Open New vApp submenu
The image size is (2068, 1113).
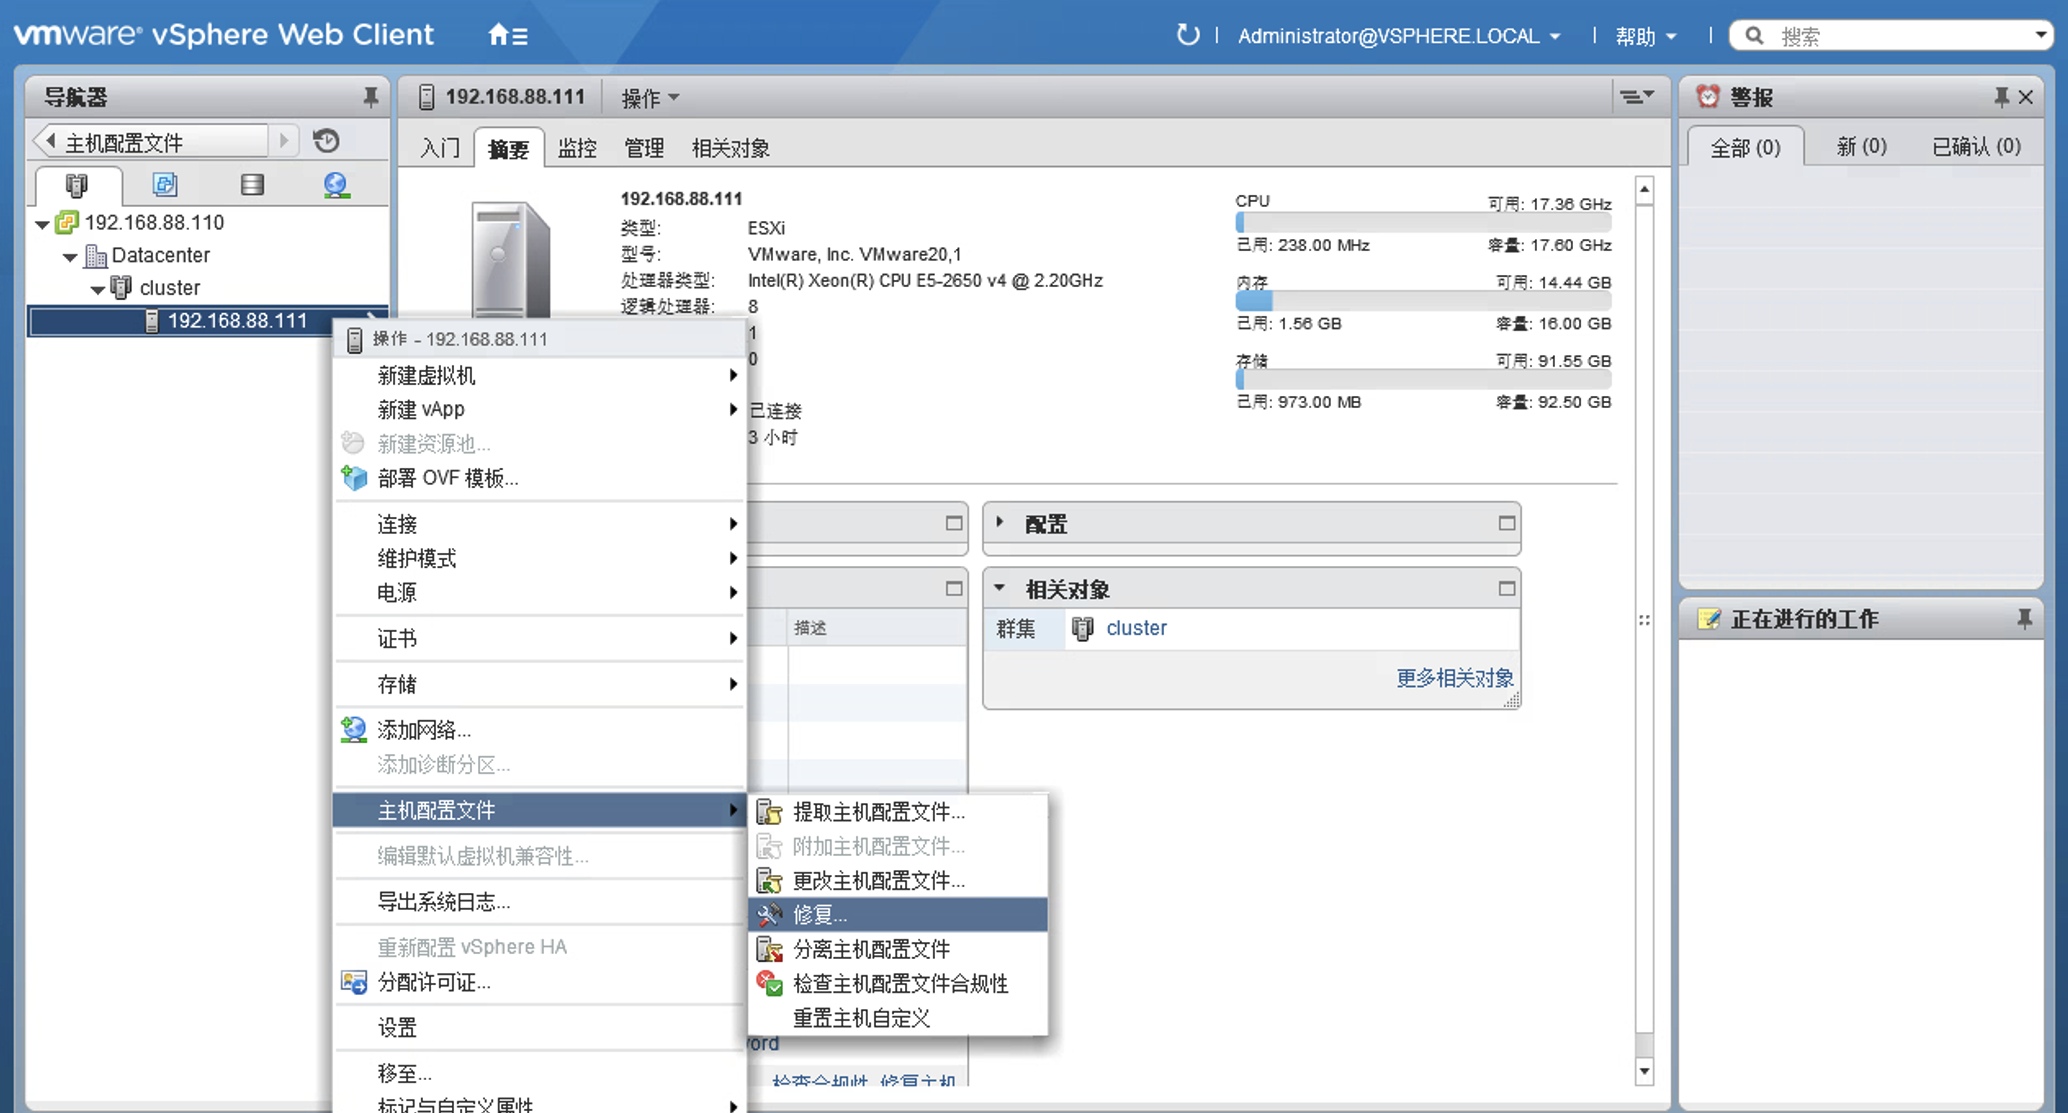point(541,409)
